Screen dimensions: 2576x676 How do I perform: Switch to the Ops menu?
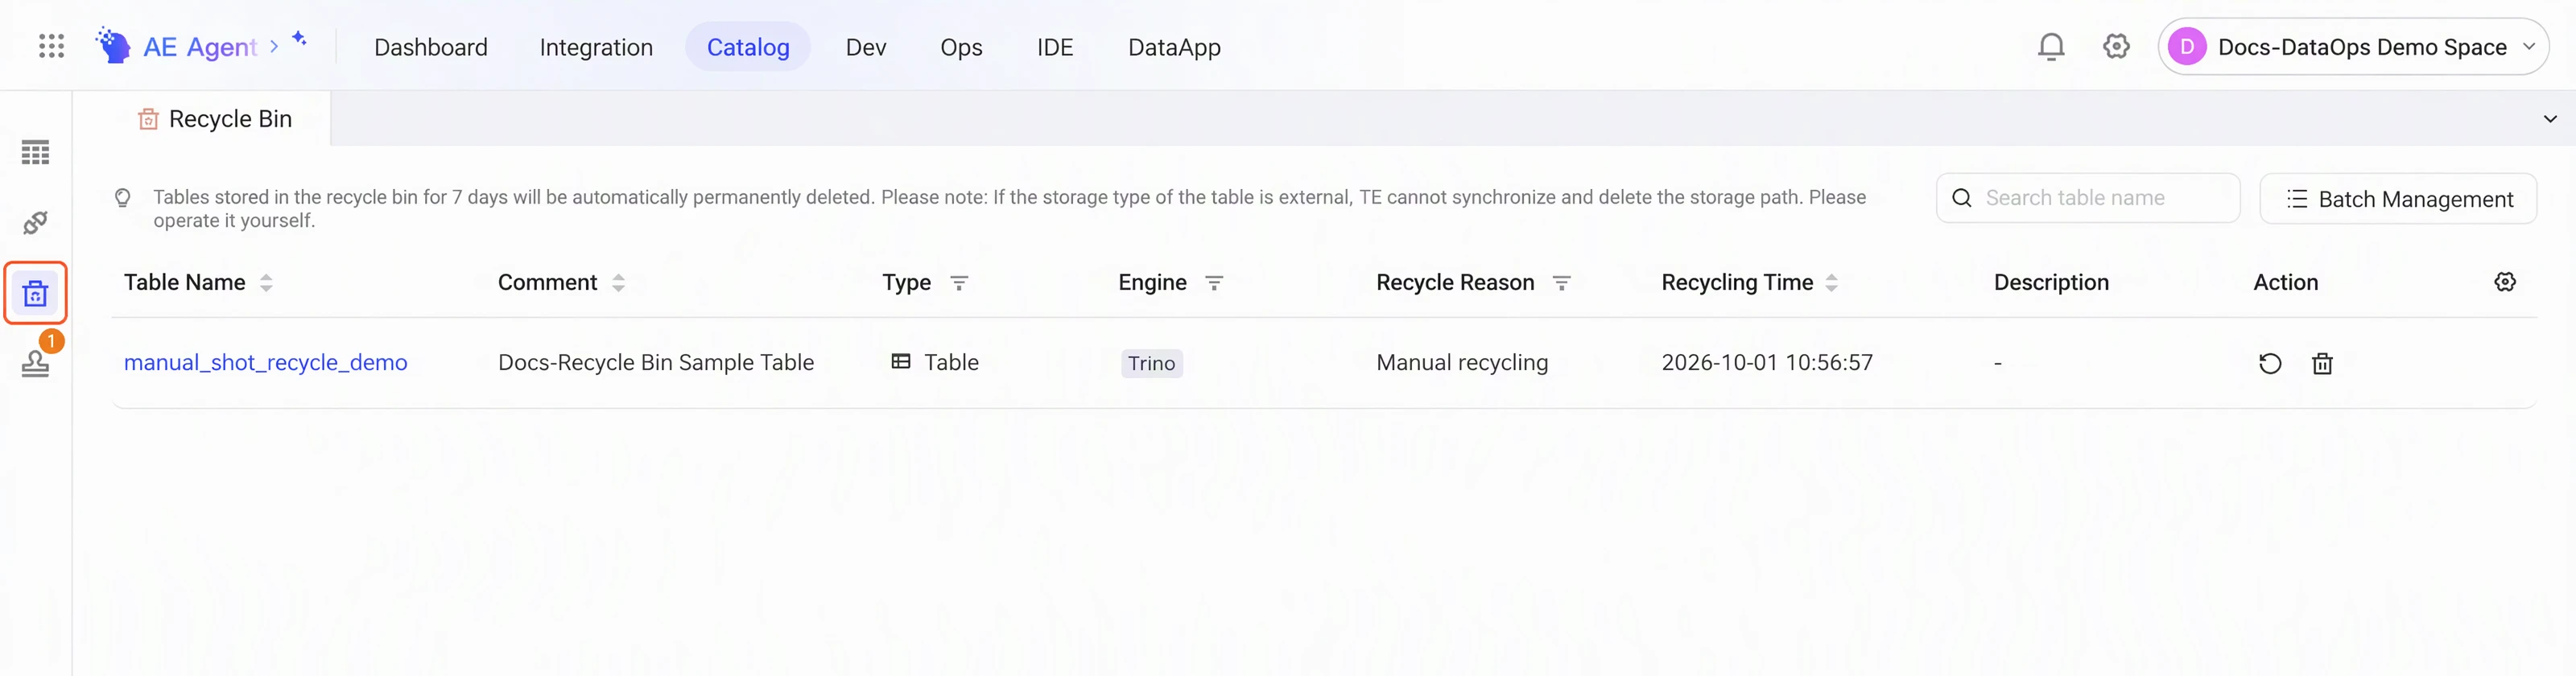point(961,47)
